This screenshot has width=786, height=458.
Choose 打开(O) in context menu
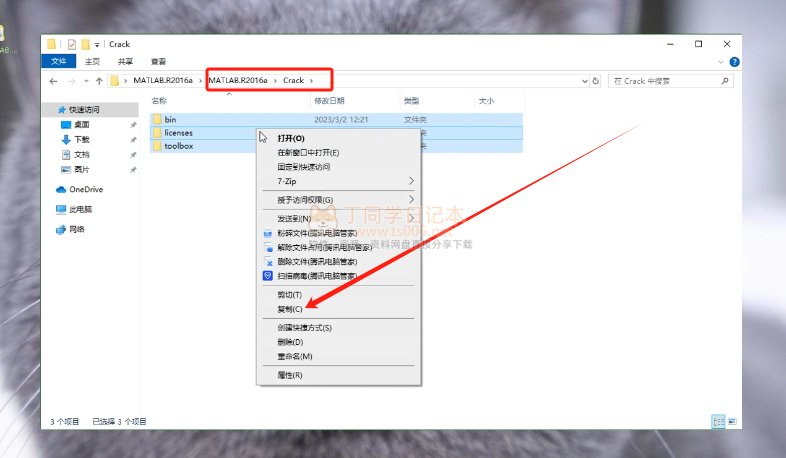339,138
